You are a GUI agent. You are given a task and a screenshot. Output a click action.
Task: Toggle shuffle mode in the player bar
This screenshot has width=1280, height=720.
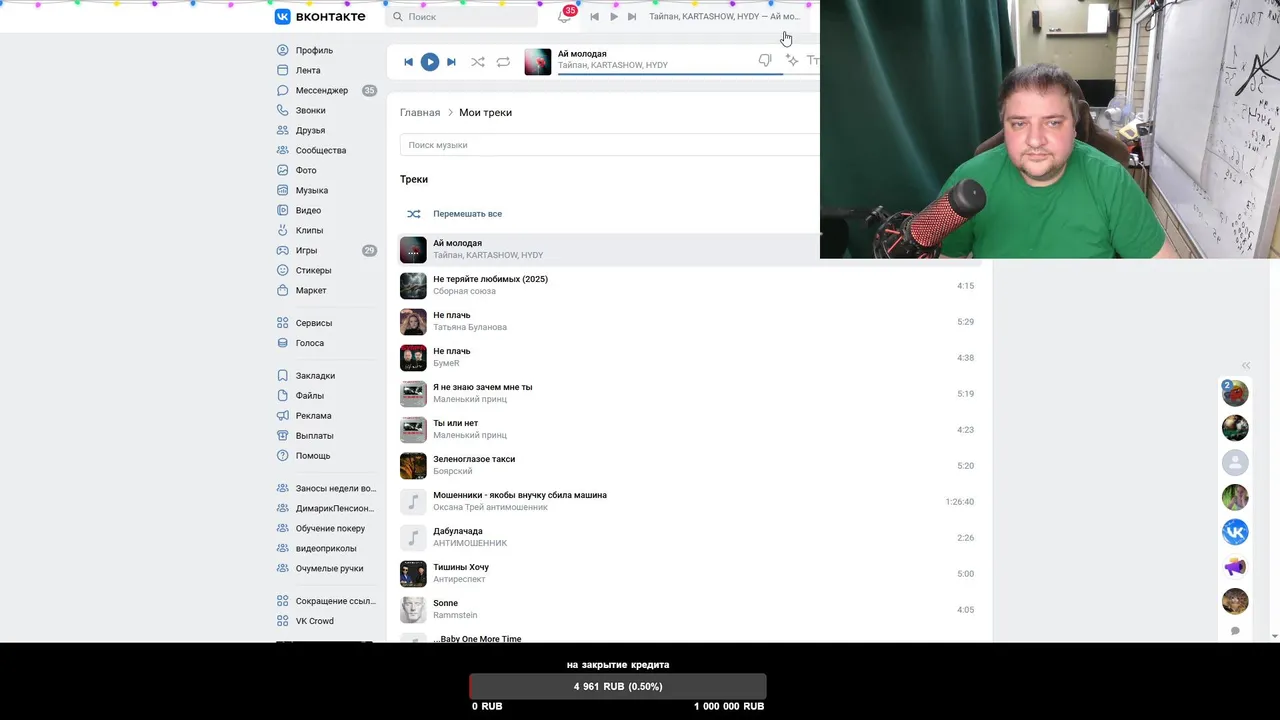click(478, 62)
